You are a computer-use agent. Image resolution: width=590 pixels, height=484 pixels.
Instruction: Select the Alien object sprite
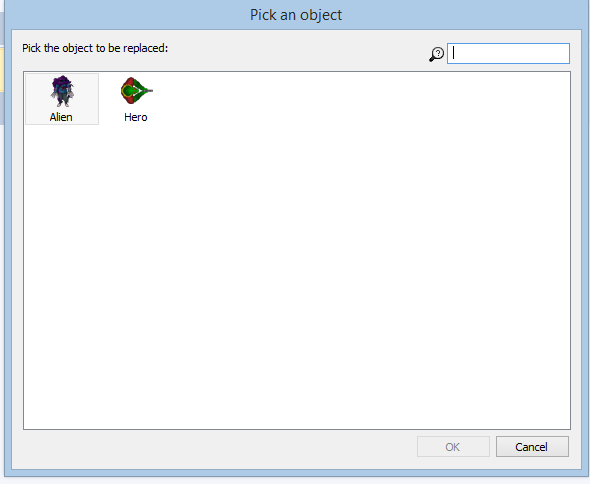[62, 91]
